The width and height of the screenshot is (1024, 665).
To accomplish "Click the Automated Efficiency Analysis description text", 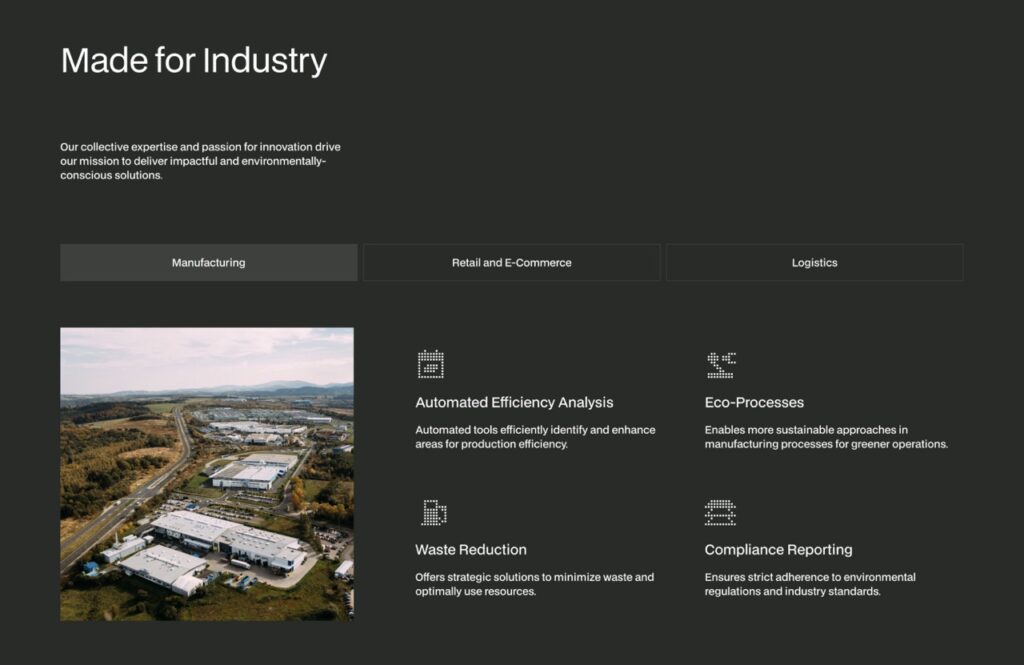I will 535,437.
